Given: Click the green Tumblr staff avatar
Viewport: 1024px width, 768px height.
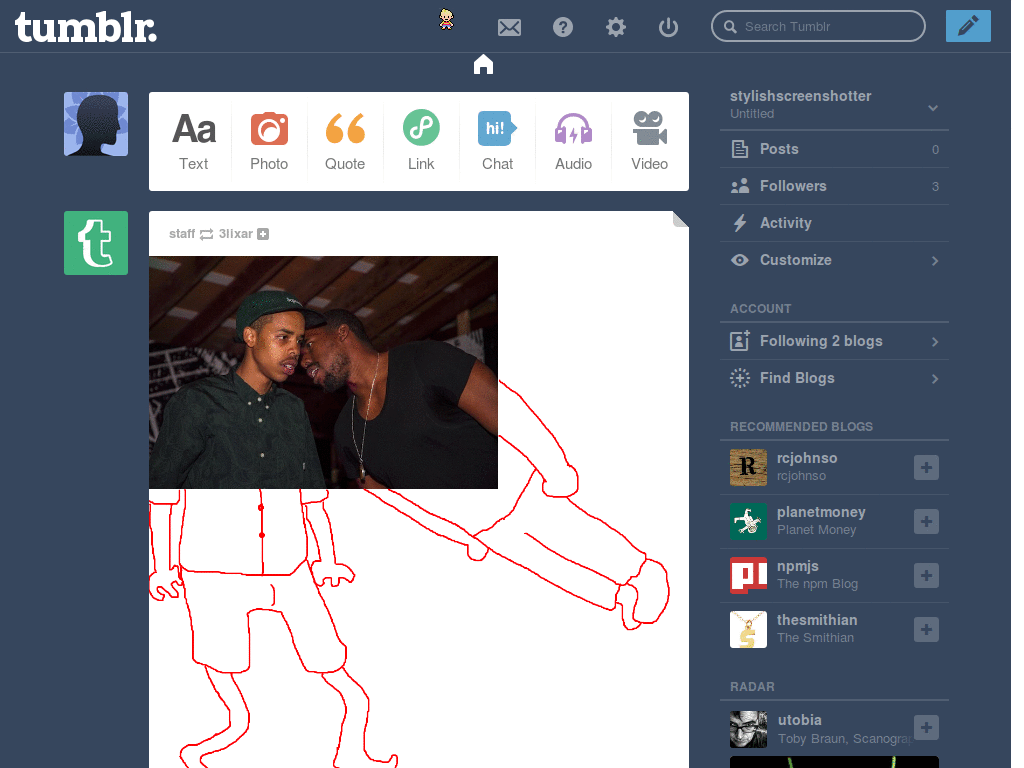Looking at the screenshot, I should [x=96, y=243].
